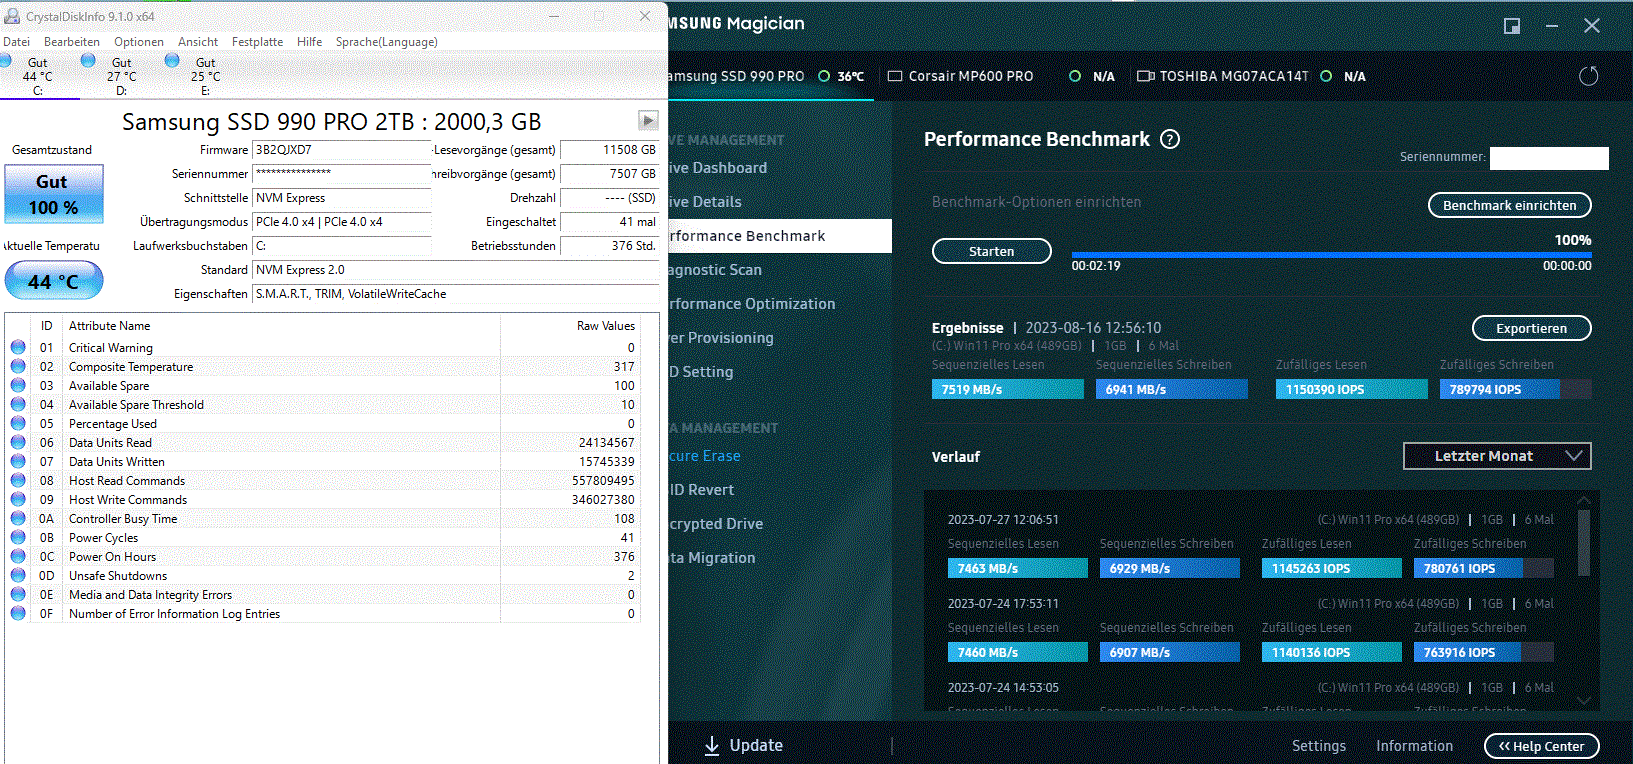Open the Sprache(Language) menu
The height and width of the screenshot is (764, 1633).
click(x=386, y=42)
